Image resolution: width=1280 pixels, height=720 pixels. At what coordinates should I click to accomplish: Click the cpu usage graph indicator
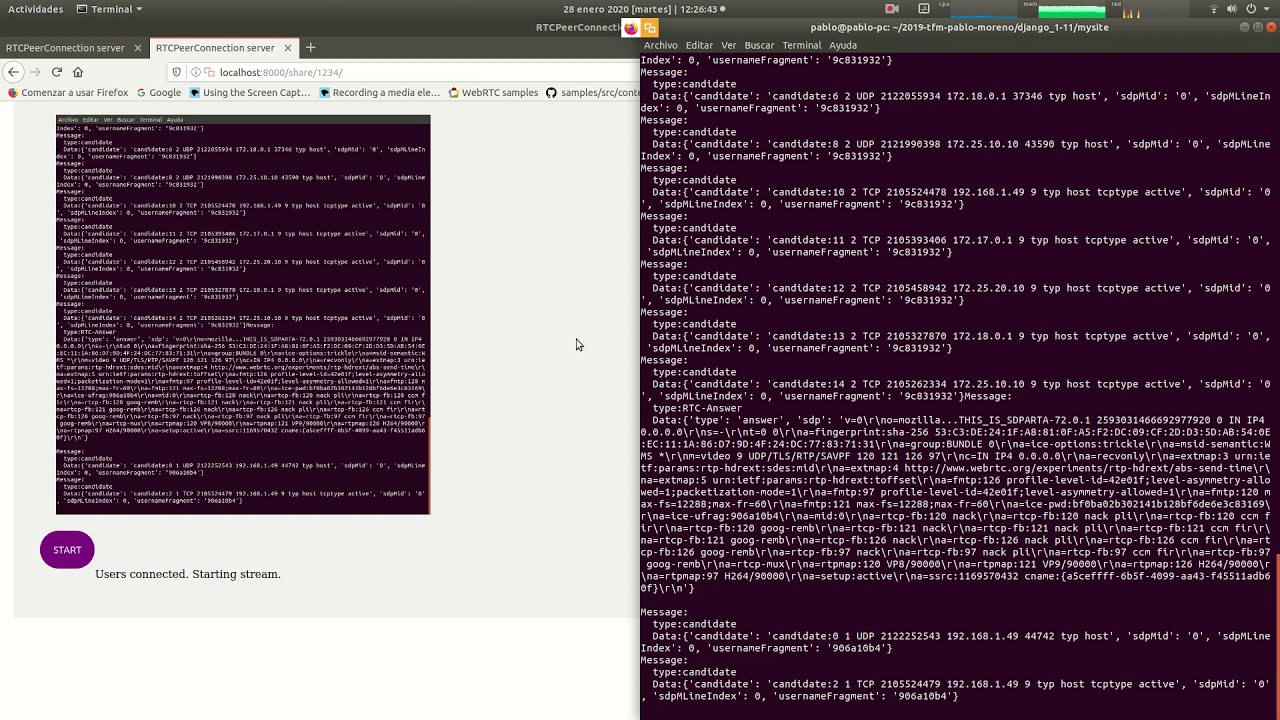point(984,10)
